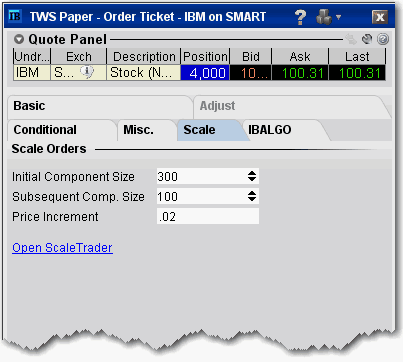Click the IB logo in title bar

(14, 16)
